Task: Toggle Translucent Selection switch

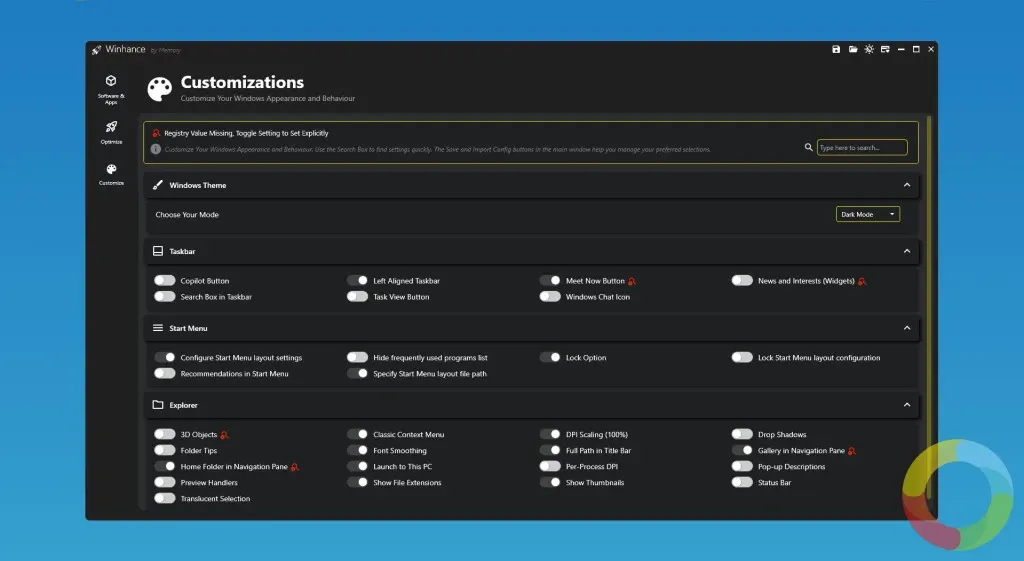Action: click(165, 498)
